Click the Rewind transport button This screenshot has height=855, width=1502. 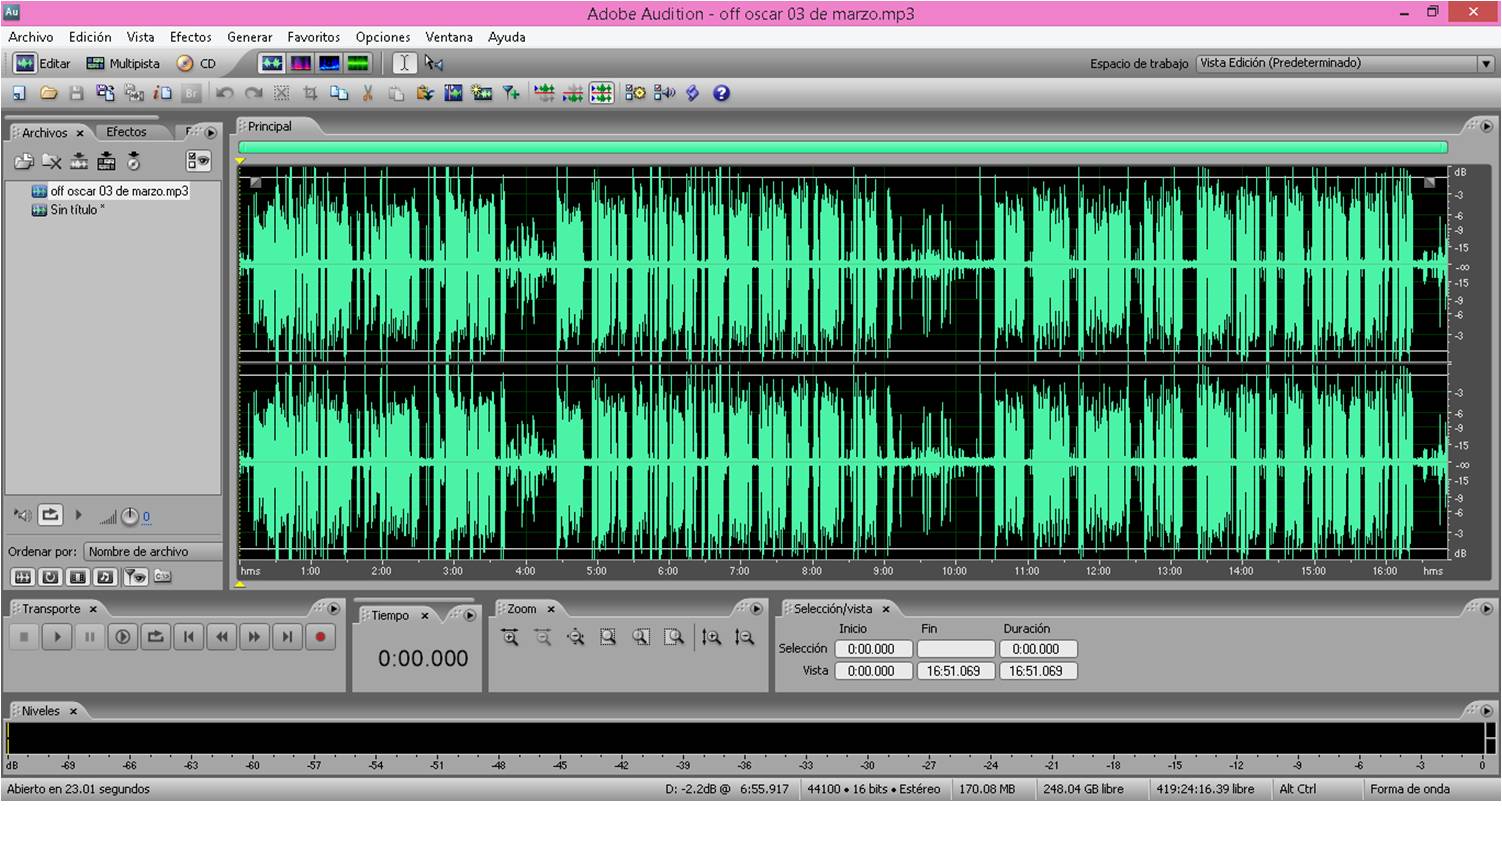pos(222,637)
